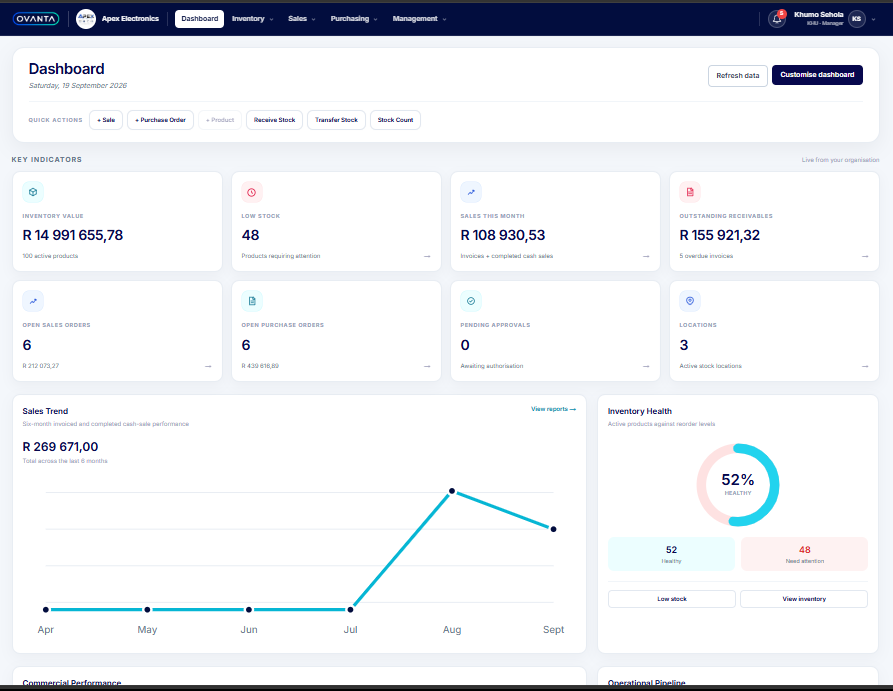Click the Apex Electronics company logo
Image resolution: width=893 pixels, height=691 pixels.
click(x=86, y=19)
